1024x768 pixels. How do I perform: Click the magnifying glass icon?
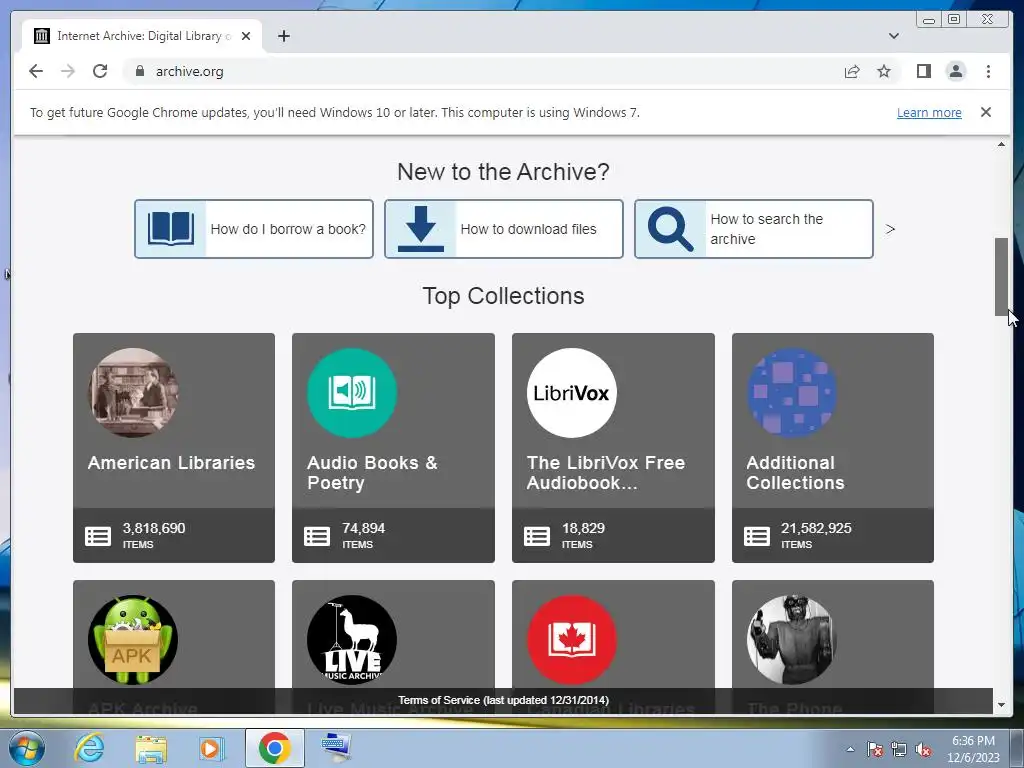[670, 229]
